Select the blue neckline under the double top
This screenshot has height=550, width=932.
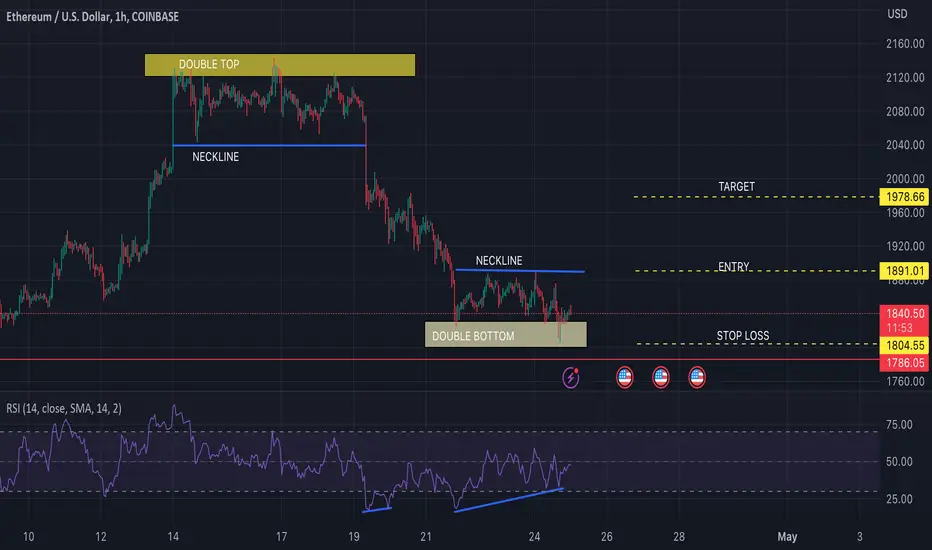(269, 145)
